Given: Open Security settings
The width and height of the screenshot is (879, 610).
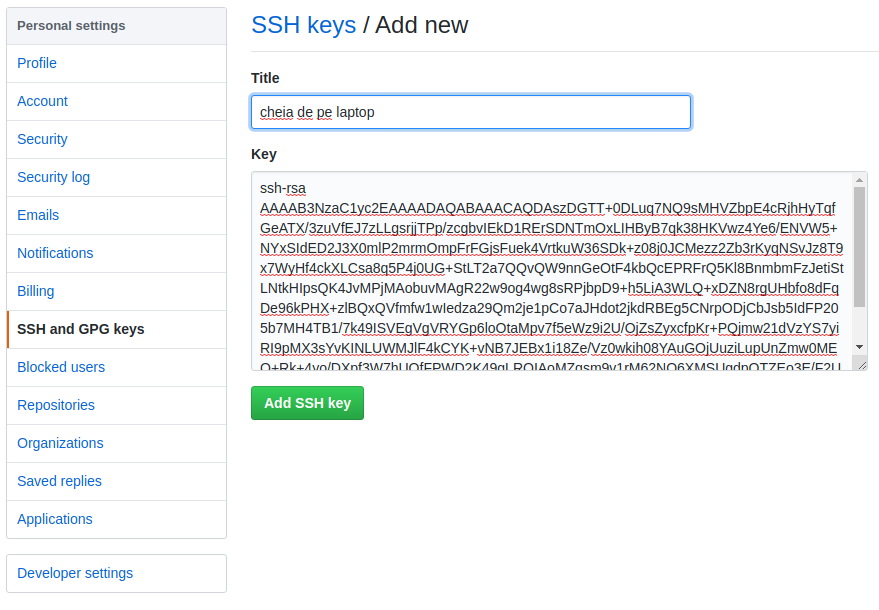Looking at the screenshot, I should (x=43, y=139).
